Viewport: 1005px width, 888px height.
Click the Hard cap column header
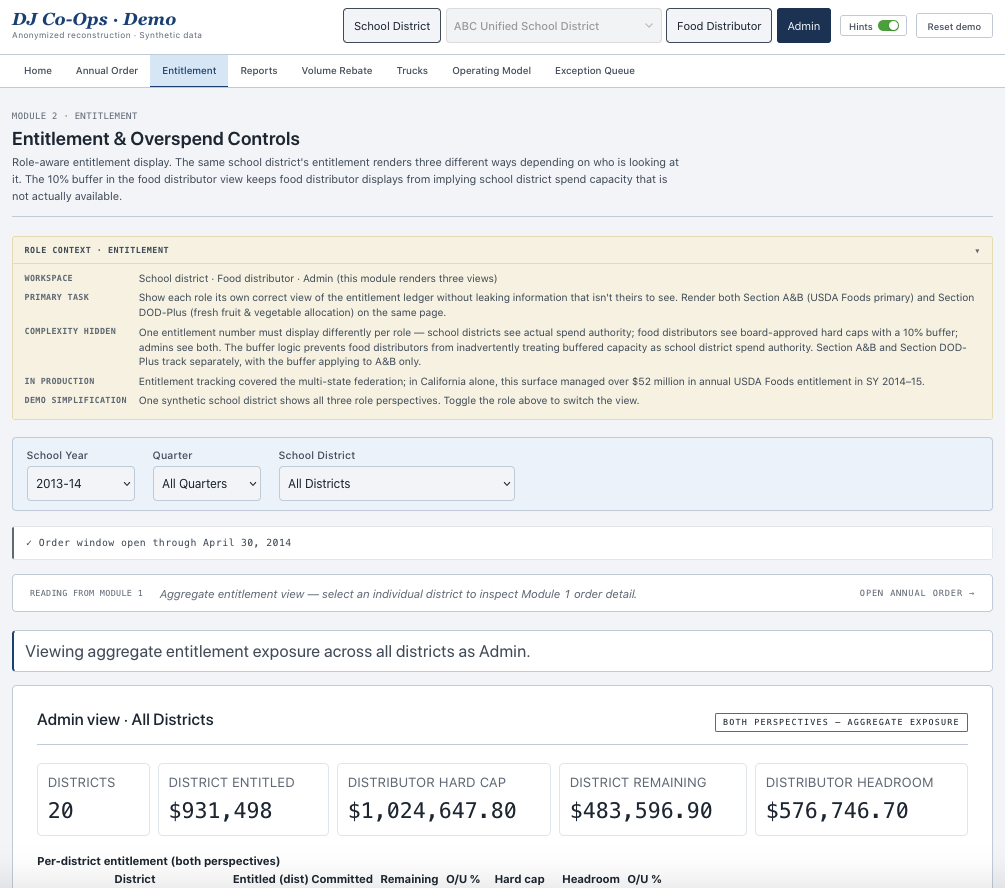tap(519, 879)
